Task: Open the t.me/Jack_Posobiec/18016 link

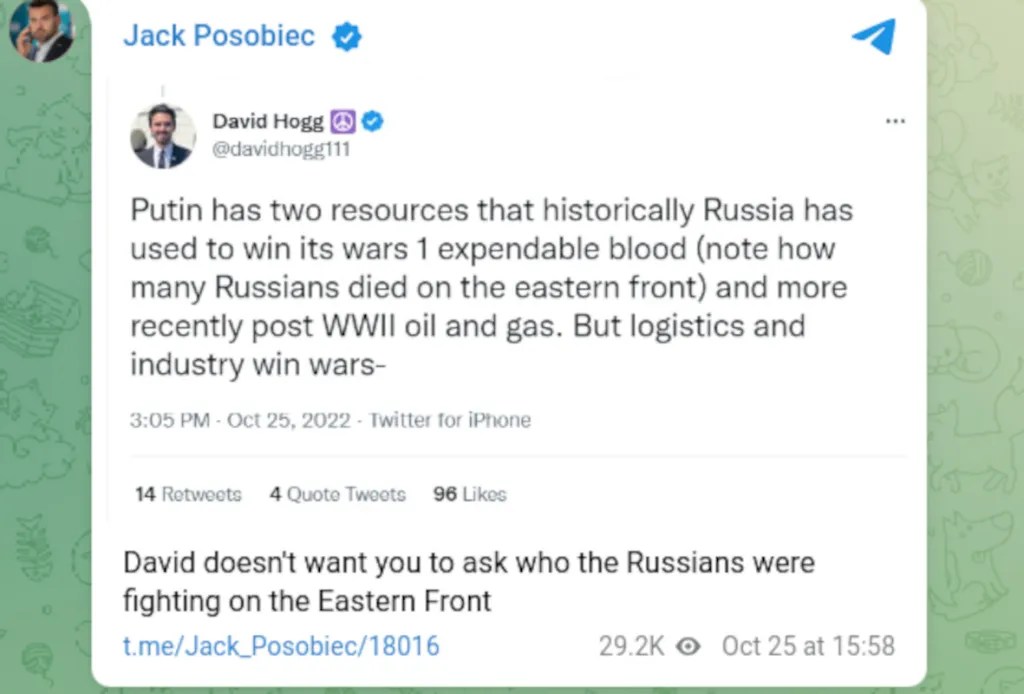Action: click(281, 646)
